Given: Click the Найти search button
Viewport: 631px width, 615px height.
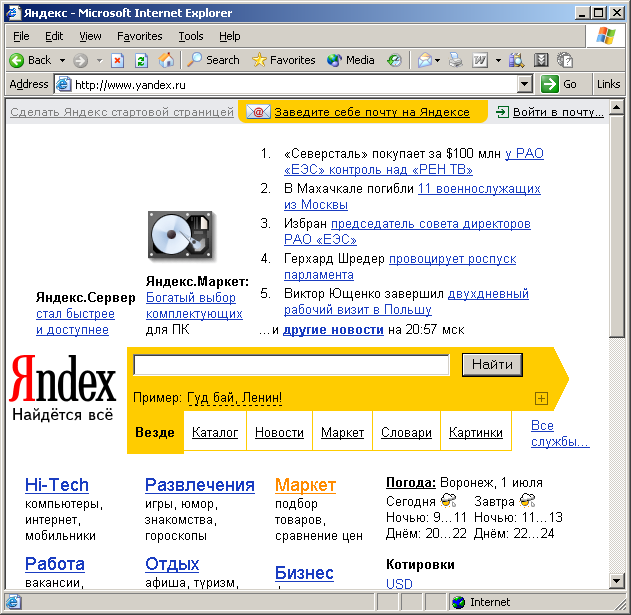Looking at the screenshot, I should tap(492, 365).
